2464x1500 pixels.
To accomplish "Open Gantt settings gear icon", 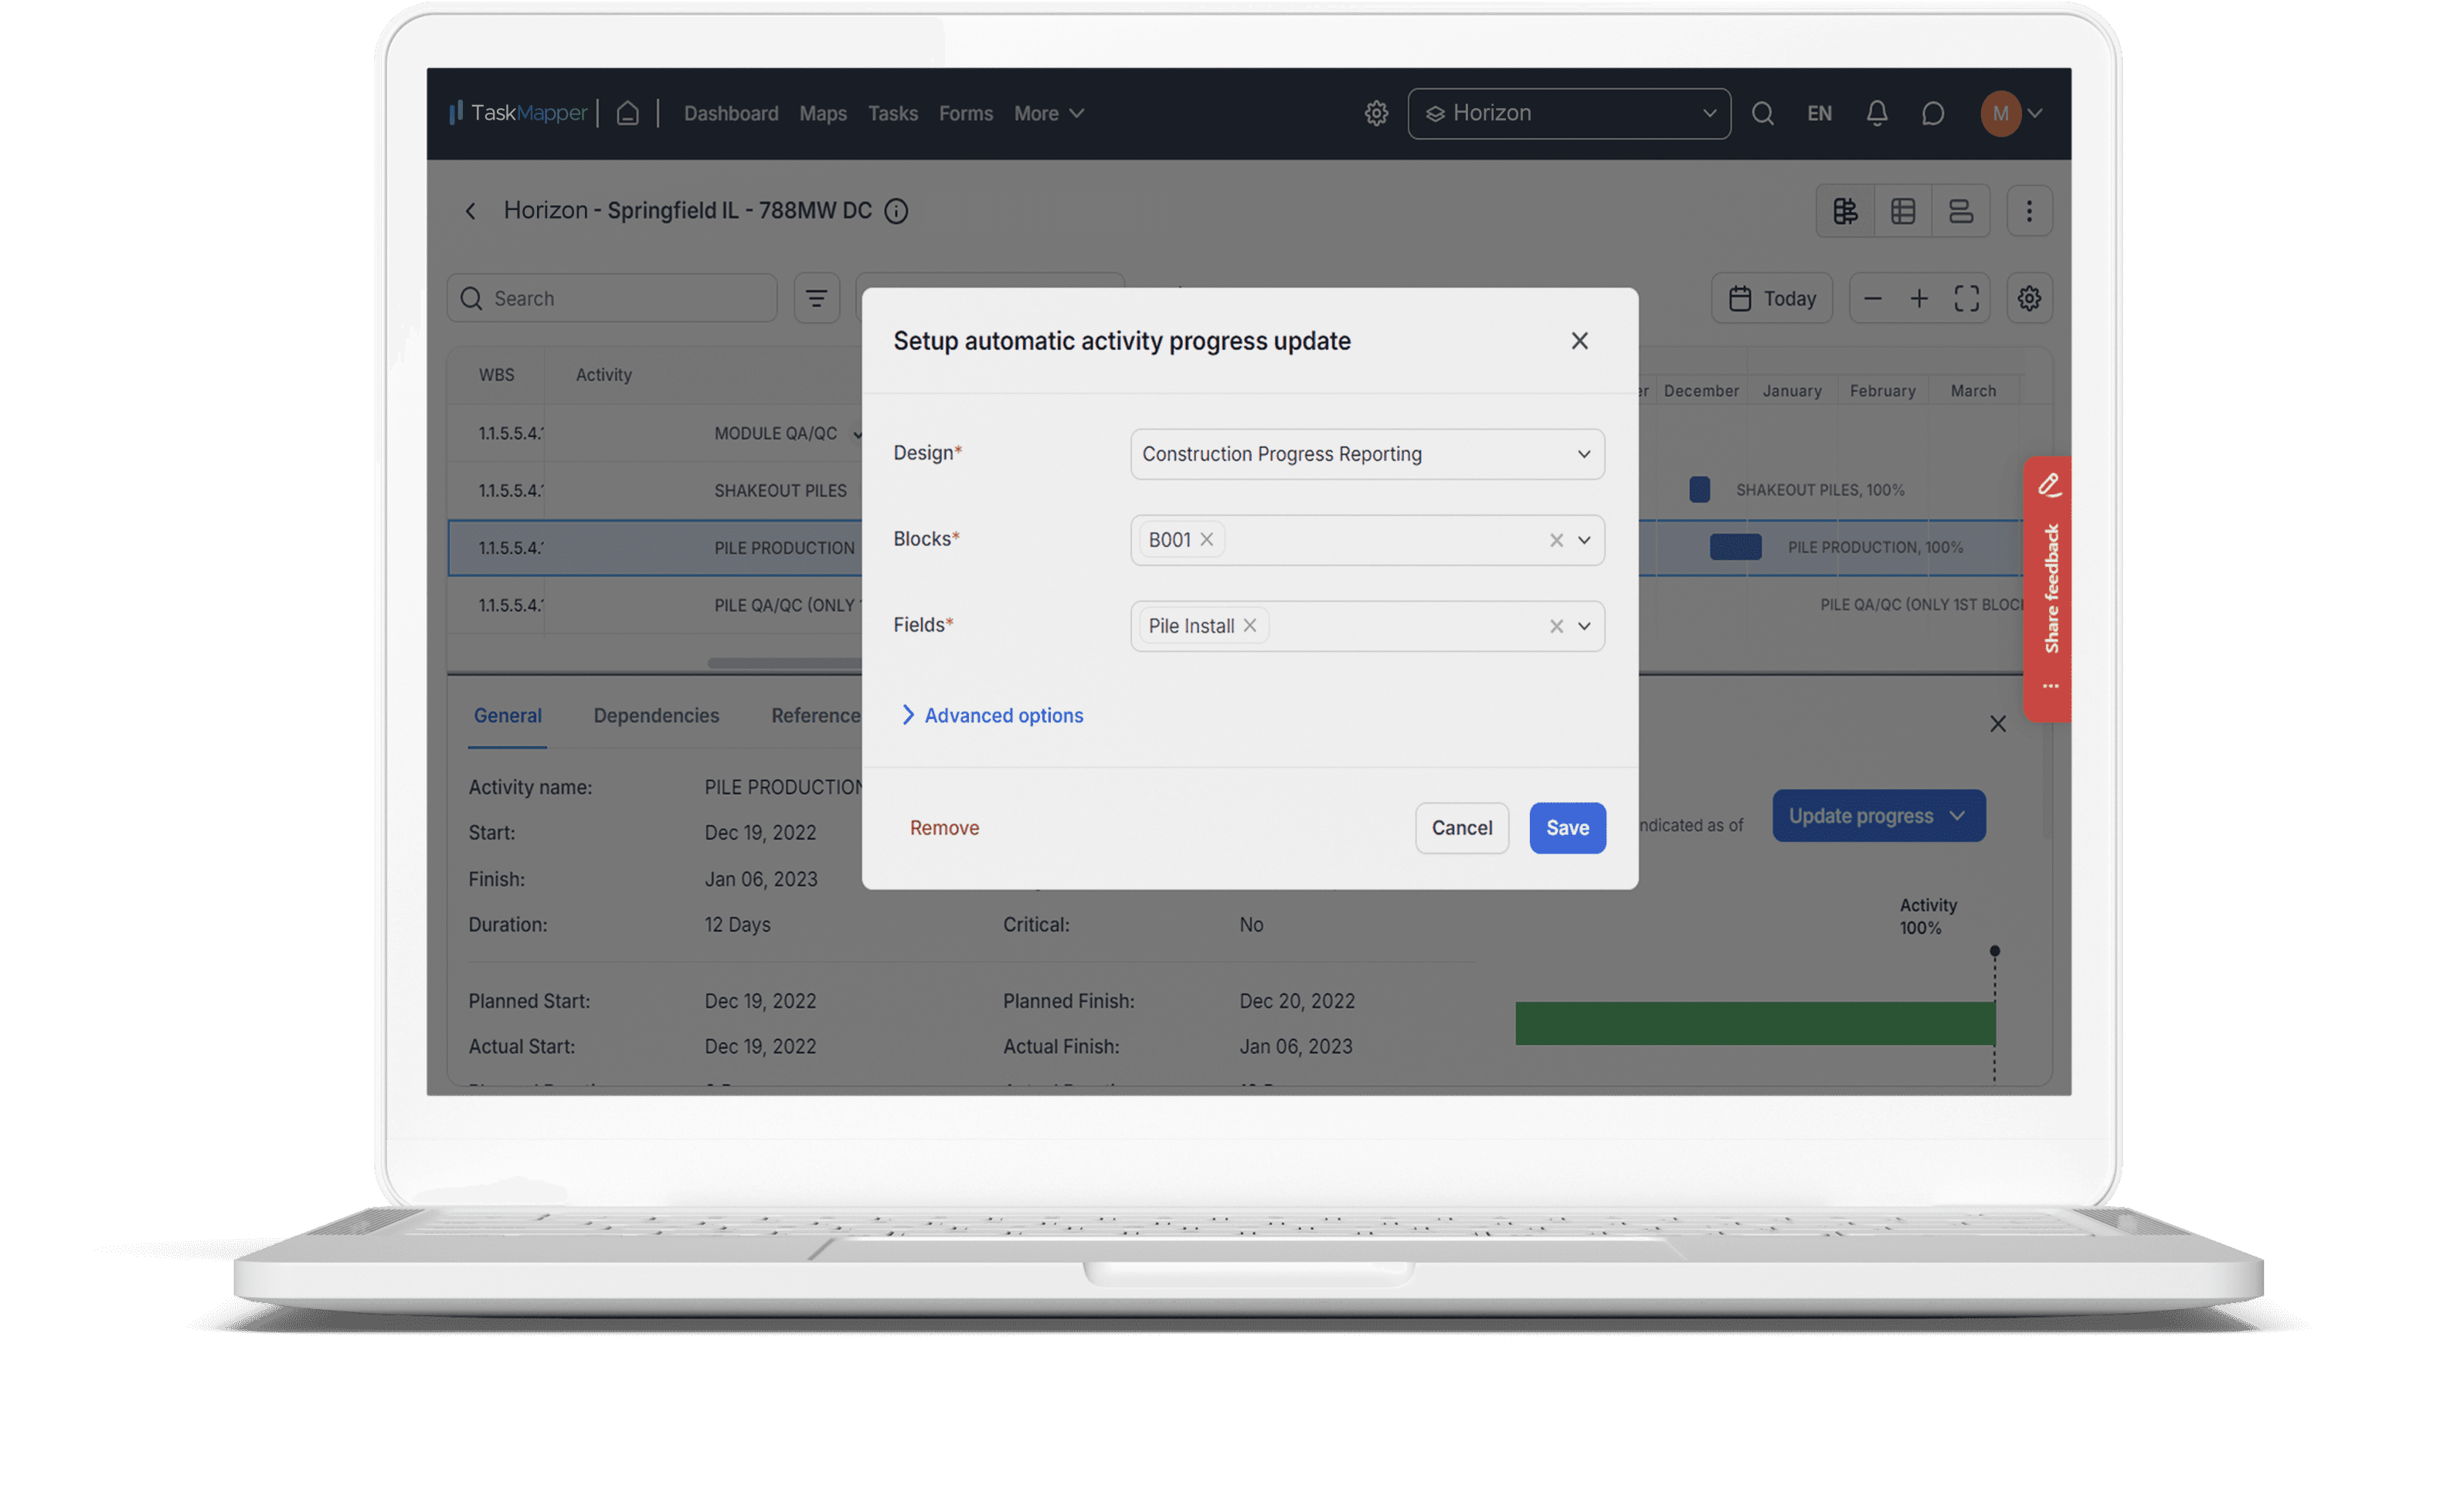I will (2028, 298).
